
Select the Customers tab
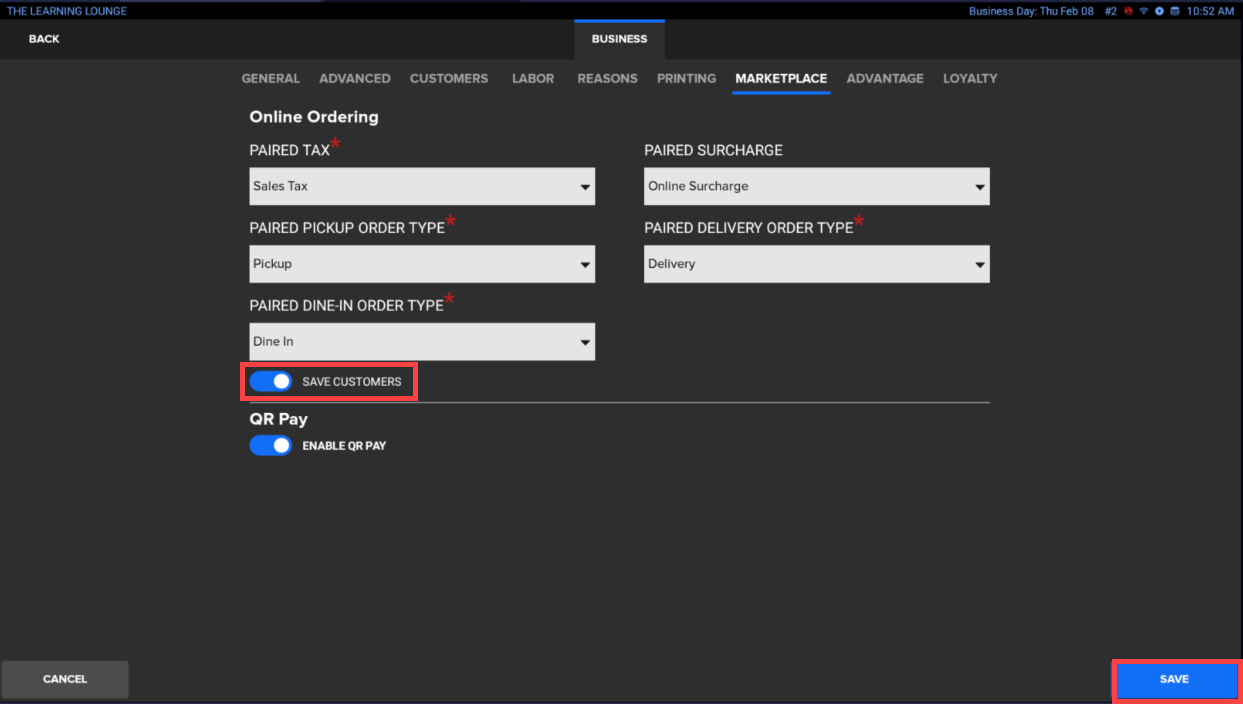[449, 78]
